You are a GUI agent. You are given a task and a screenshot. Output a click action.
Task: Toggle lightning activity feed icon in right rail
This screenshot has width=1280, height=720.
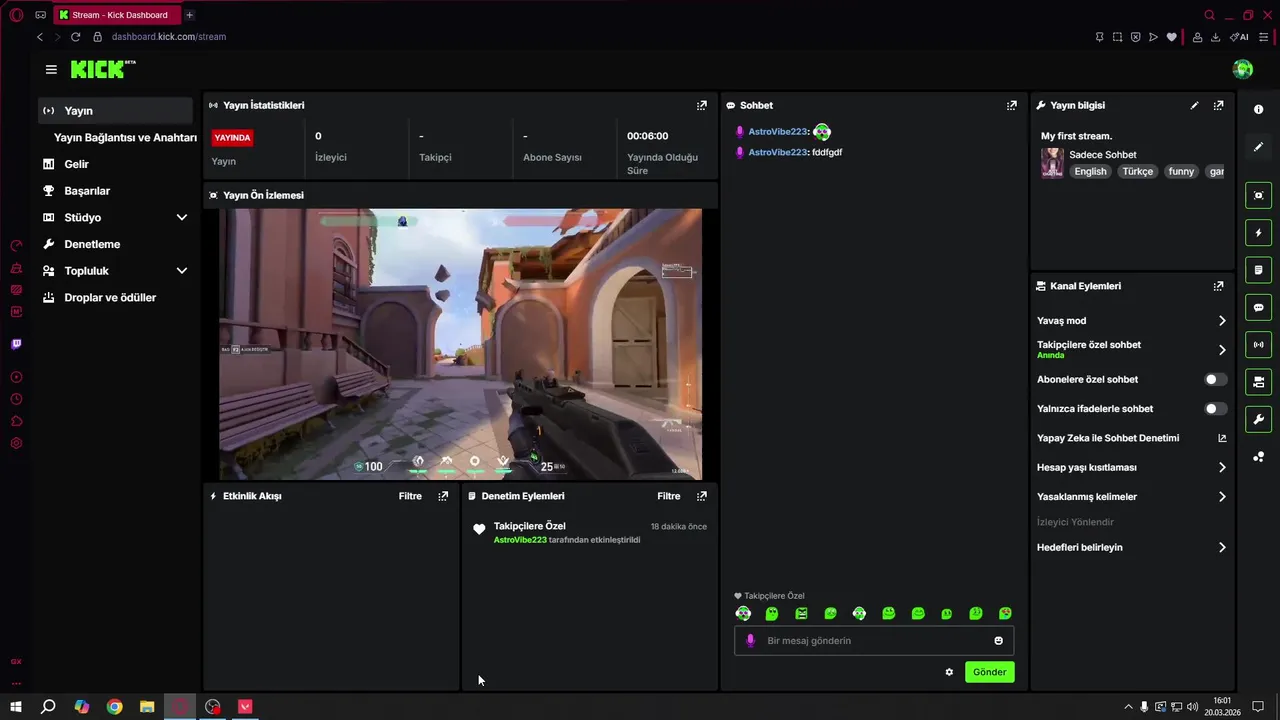click(x=1258, y=233)
